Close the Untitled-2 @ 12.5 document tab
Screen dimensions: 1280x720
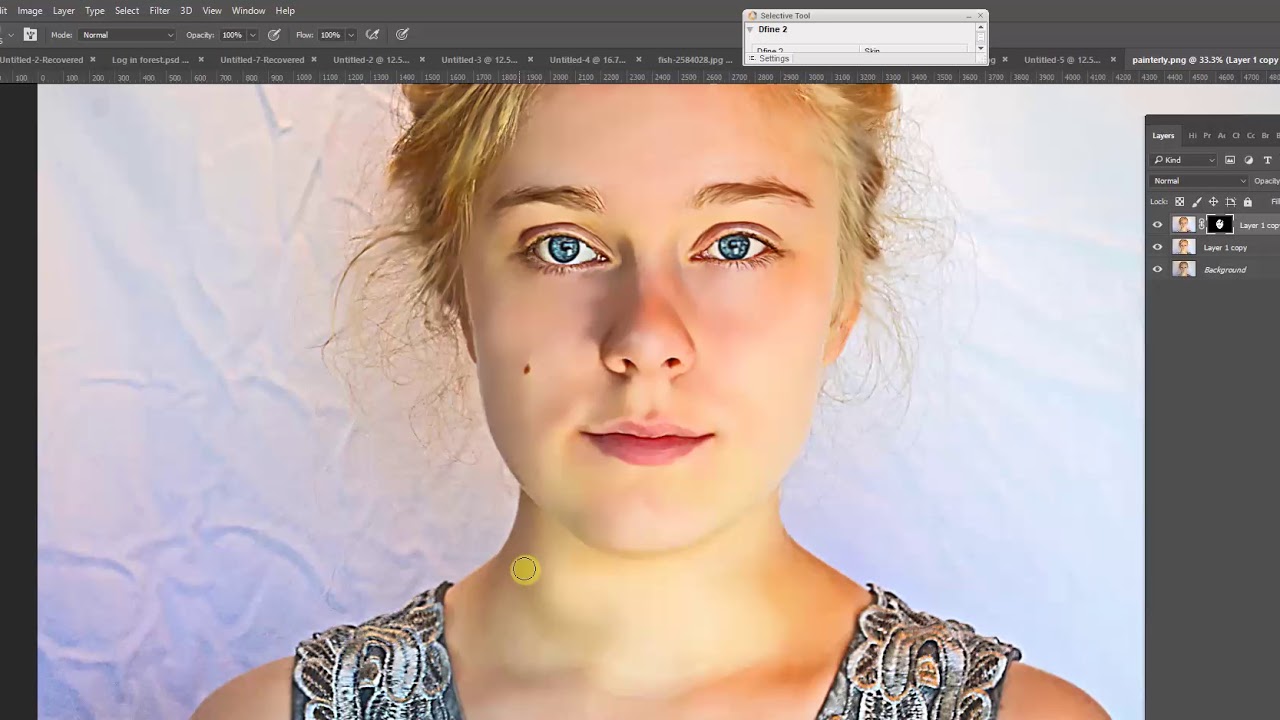click(x=422, y=60)
